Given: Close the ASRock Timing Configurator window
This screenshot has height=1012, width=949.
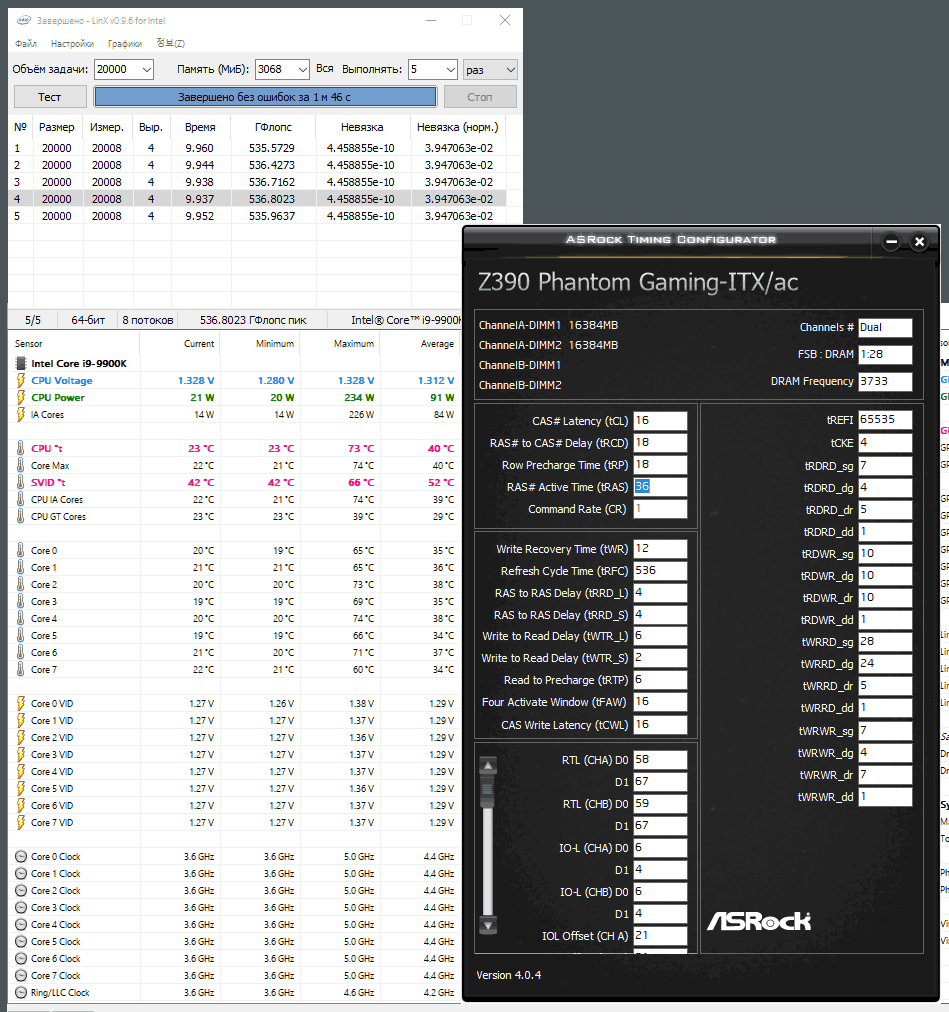Looking at the screenshot, I should point(919,242).
